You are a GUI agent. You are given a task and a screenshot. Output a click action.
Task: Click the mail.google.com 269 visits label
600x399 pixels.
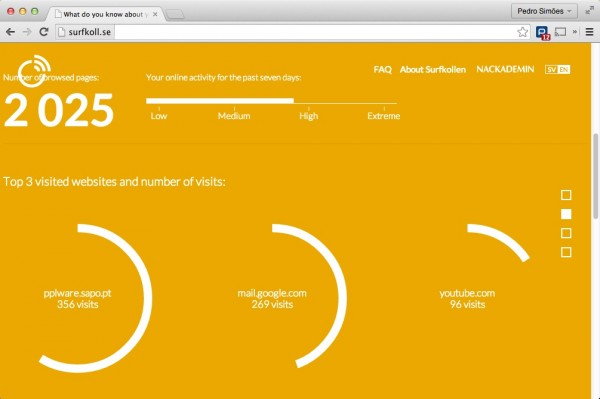tap(272, 299)
